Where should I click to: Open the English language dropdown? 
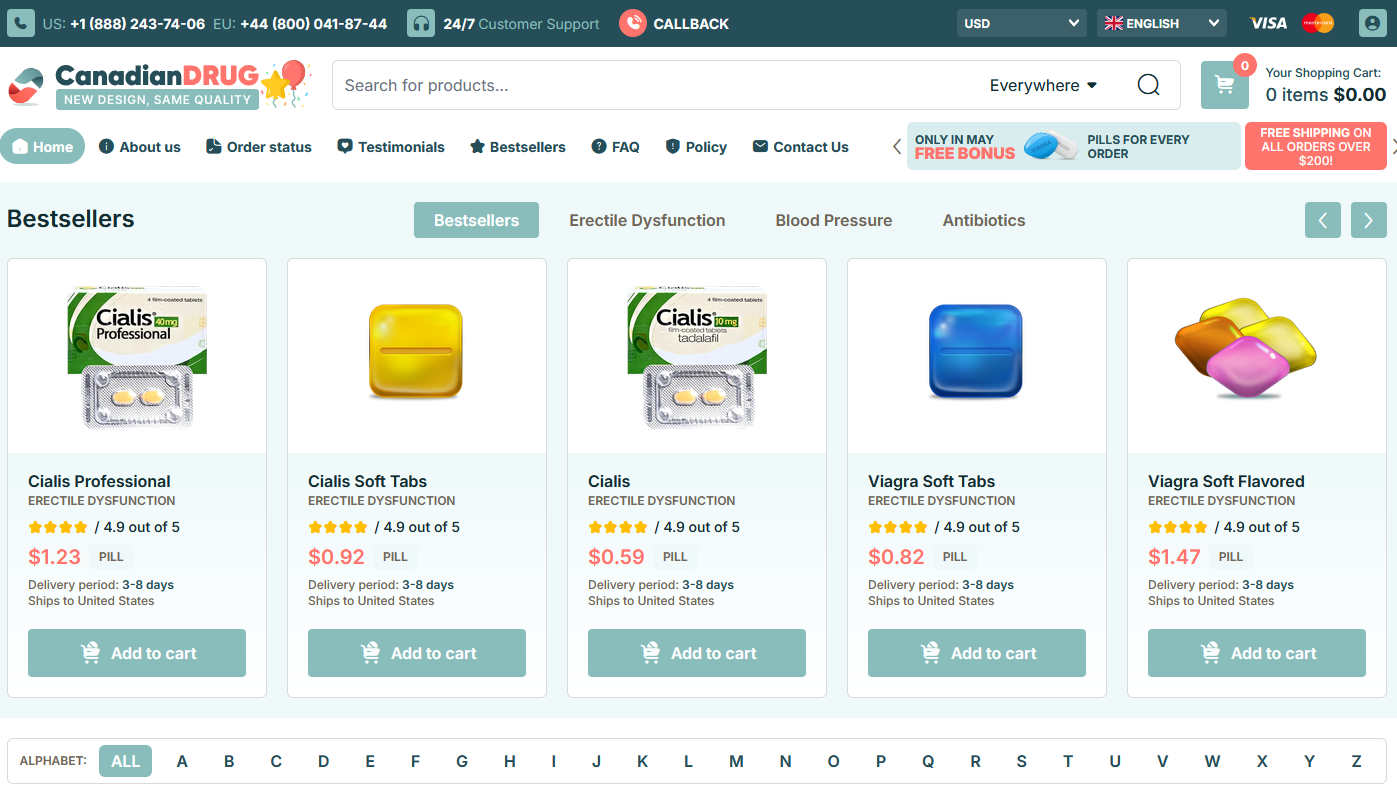1161,23
